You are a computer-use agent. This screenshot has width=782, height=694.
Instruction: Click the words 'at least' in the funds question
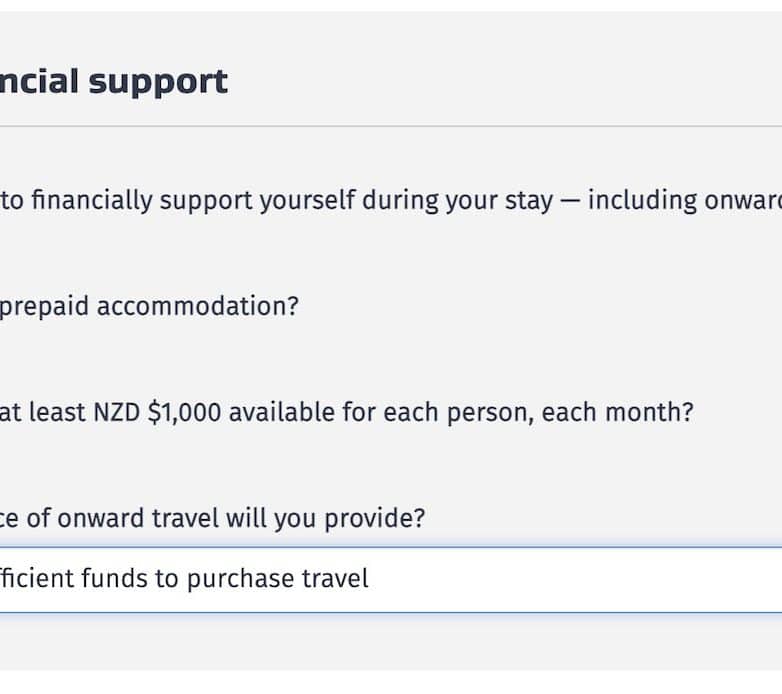28,412
